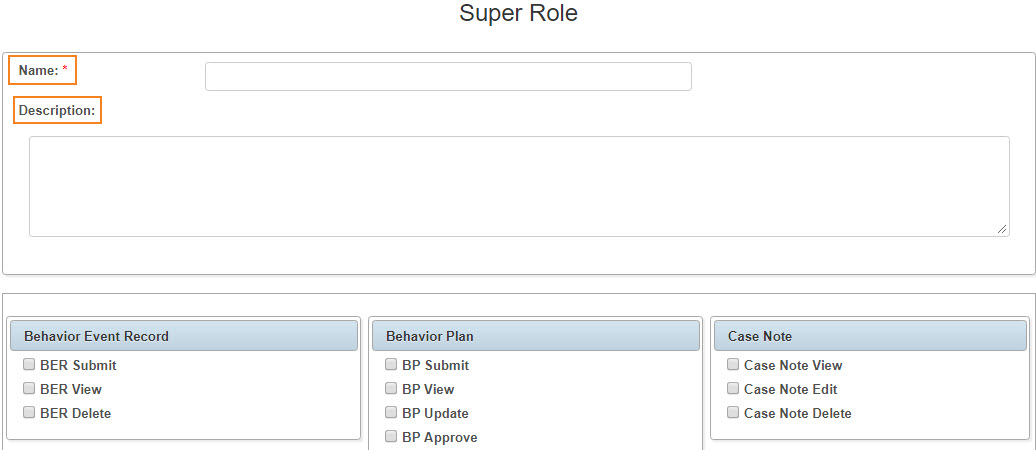The height and width of the screenshot is (450, 1036).
Task: Enable BP Submit permission
Action: coord(391,364)
